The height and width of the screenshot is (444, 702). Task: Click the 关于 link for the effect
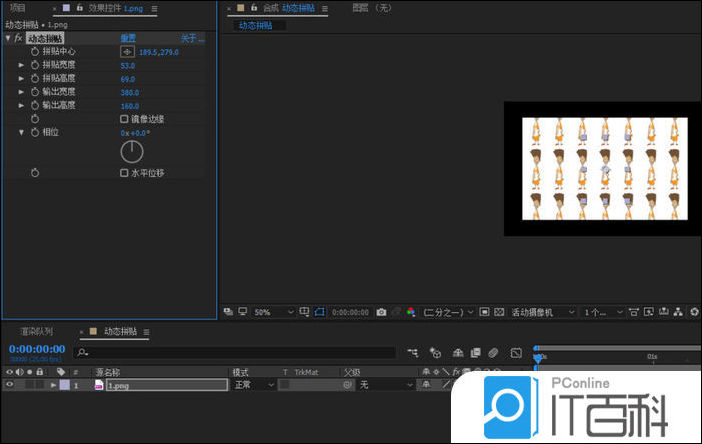190,38
